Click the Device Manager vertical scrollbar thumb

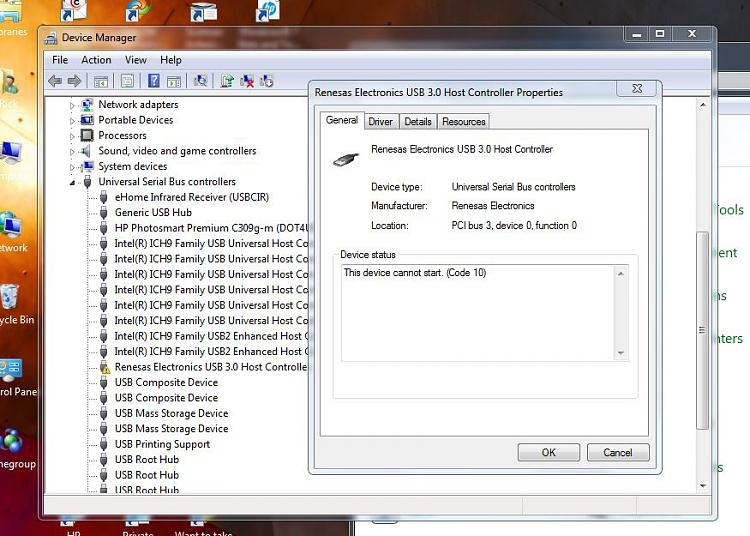tap(702, 330)
